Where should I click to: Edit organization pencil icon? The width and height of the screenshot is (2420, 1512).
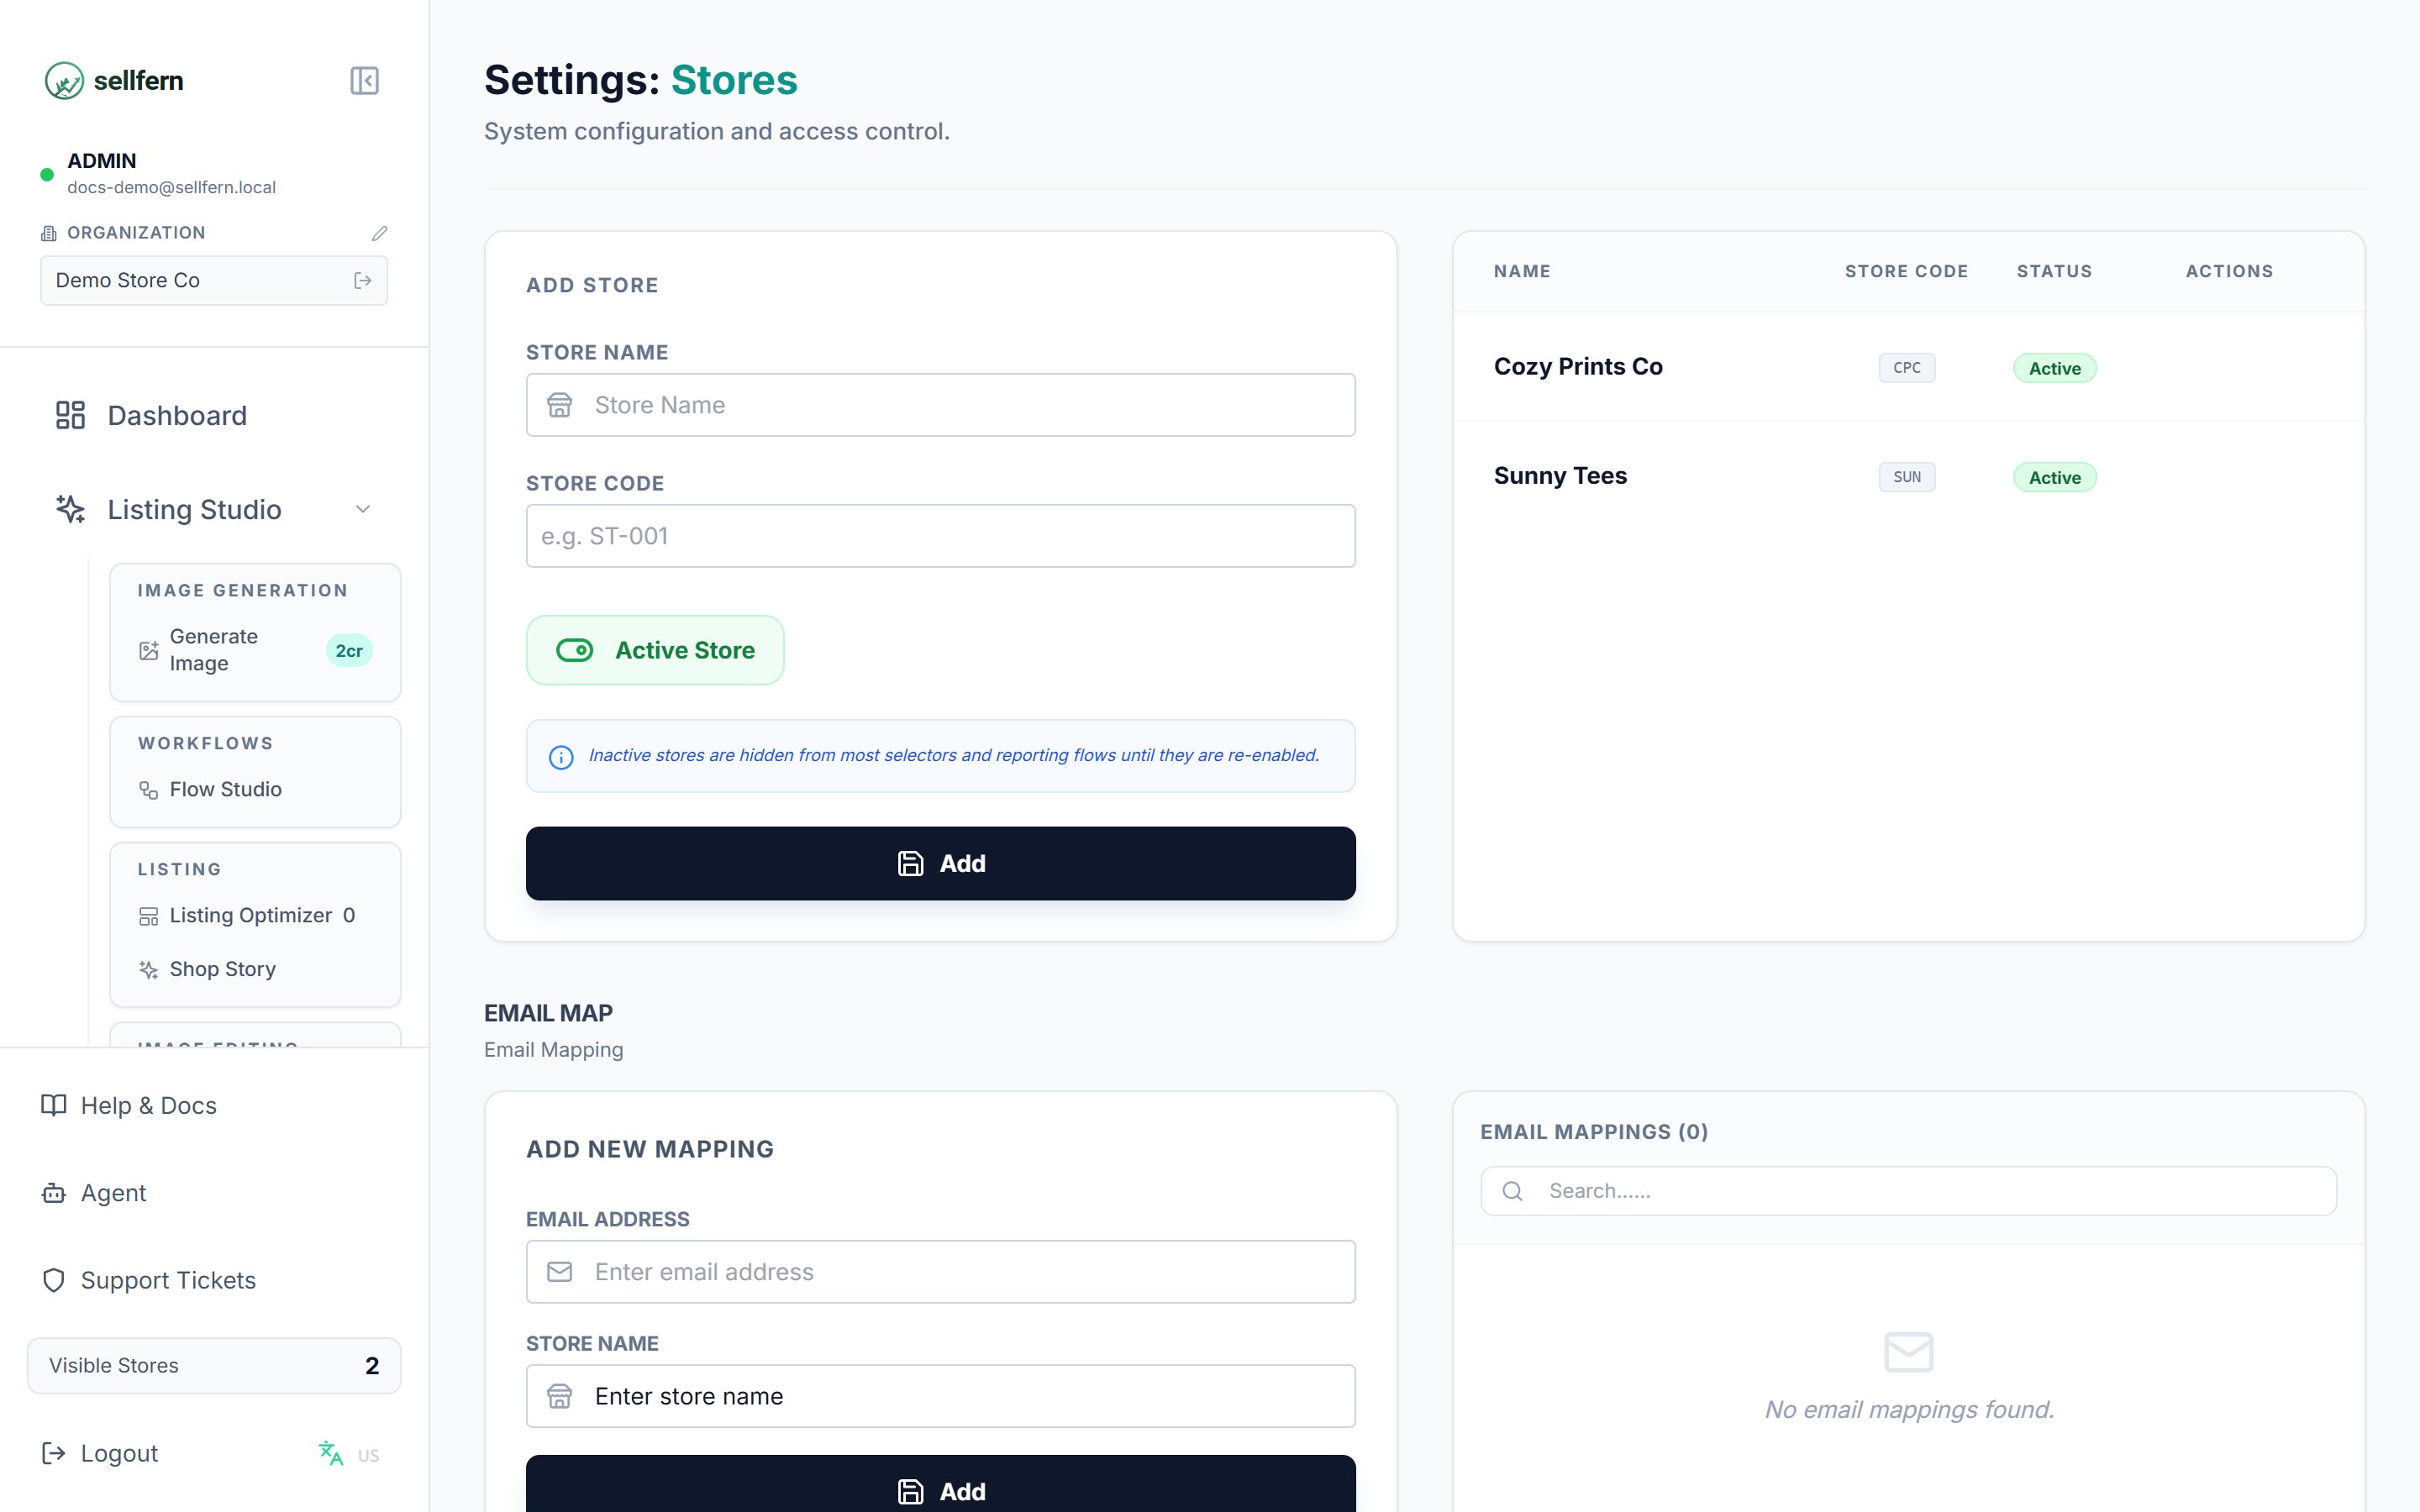(x=379, y=233)
